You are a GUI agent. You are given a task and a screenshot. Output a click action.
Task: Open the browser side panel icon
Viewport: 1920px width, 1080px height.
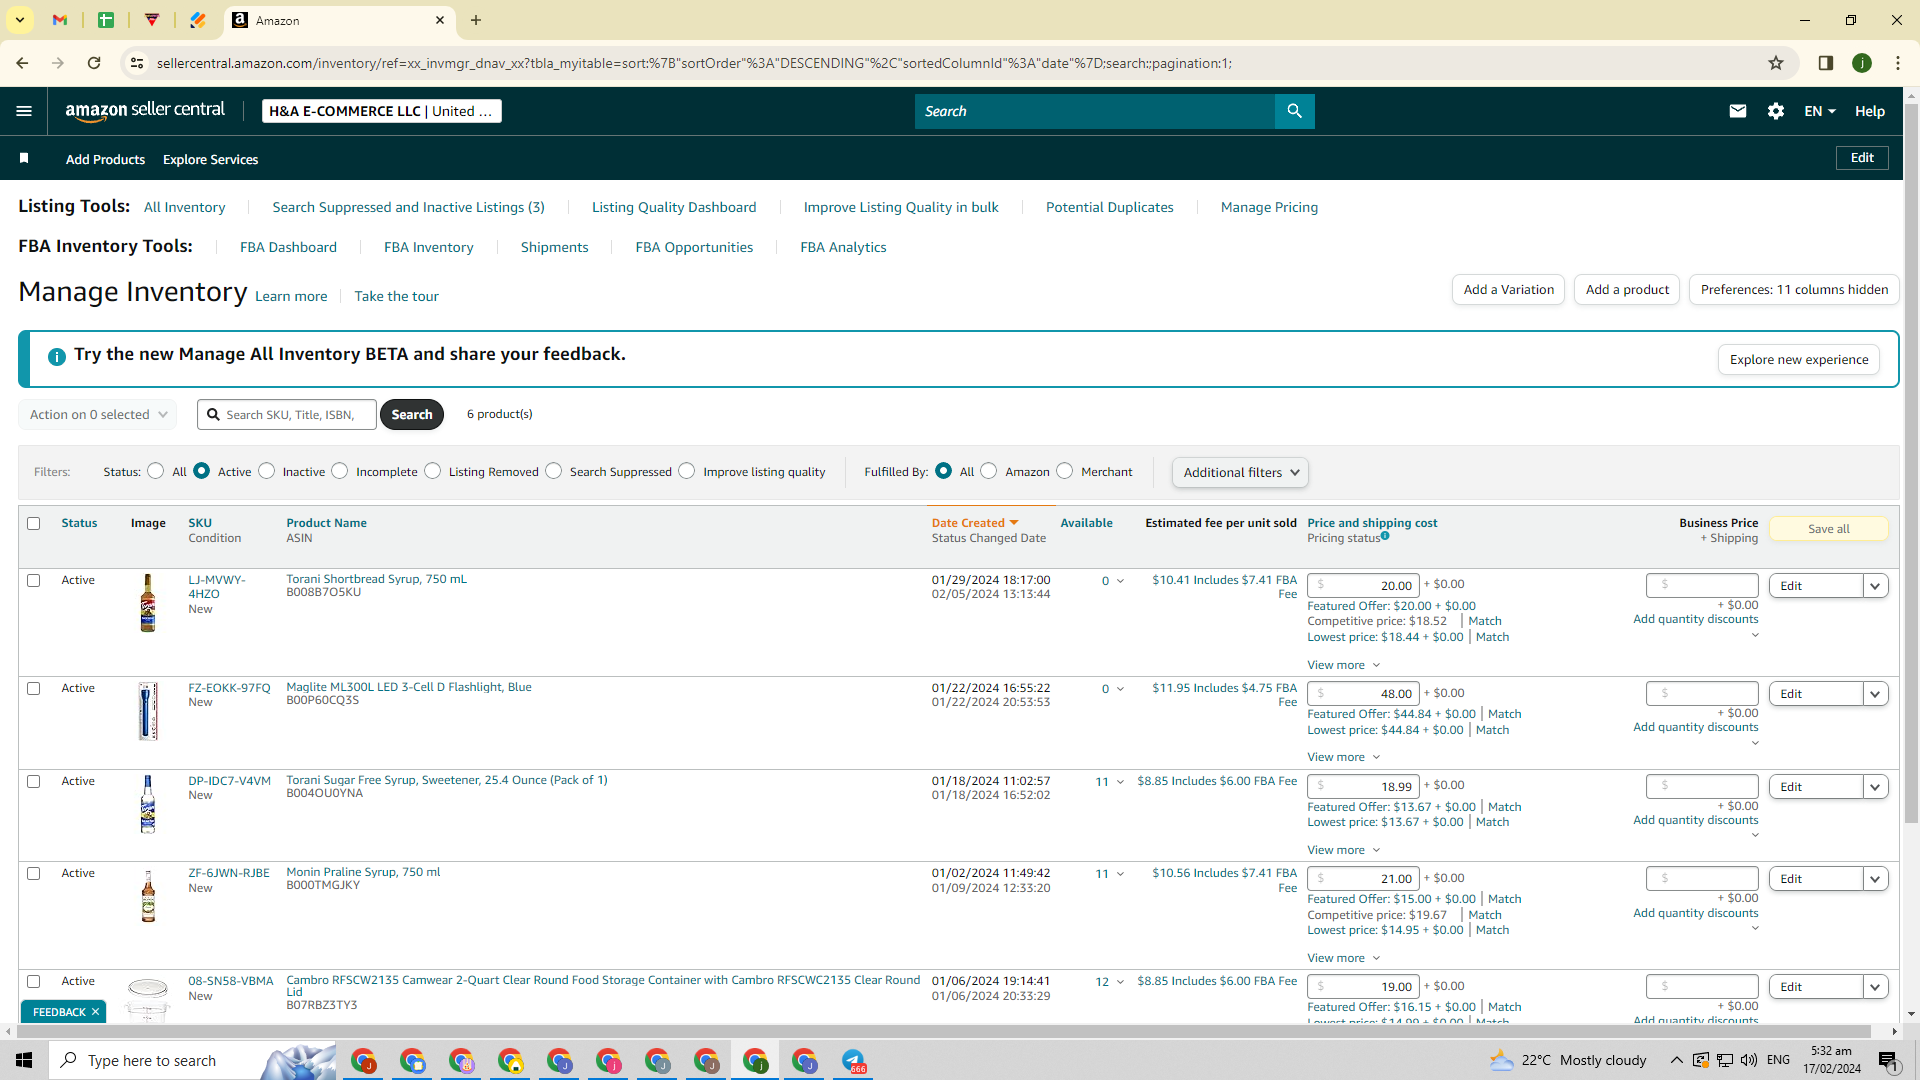pyautogui.click(x=1826, y=63)
